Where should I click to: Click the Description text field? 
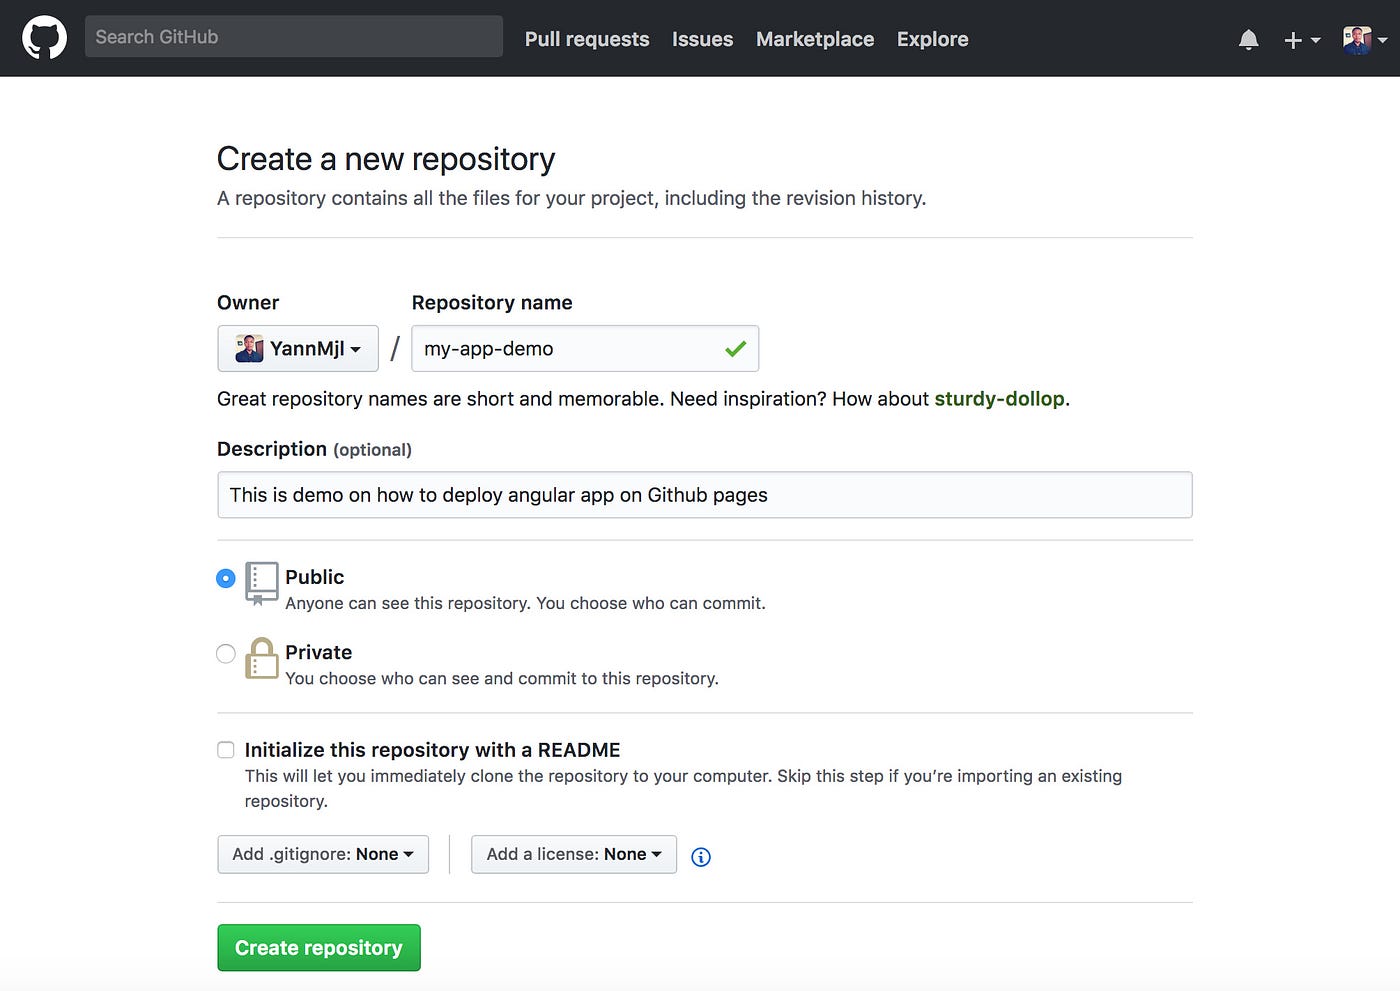(x=705, y=495)
